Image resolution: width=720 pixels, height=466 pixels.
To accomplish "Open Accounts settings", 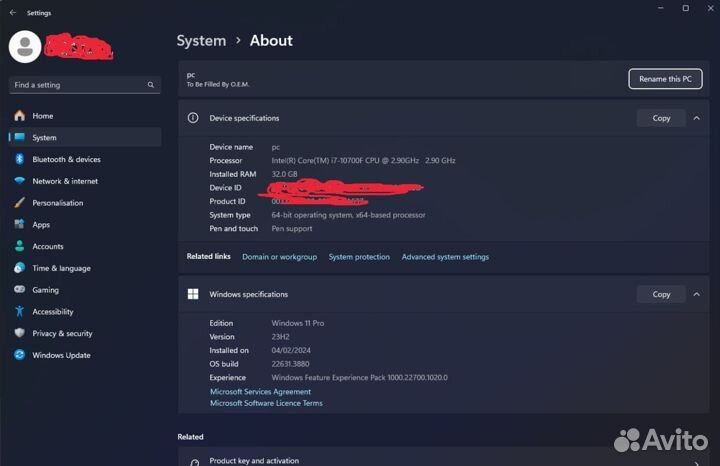I will click(x=85, y=246).
